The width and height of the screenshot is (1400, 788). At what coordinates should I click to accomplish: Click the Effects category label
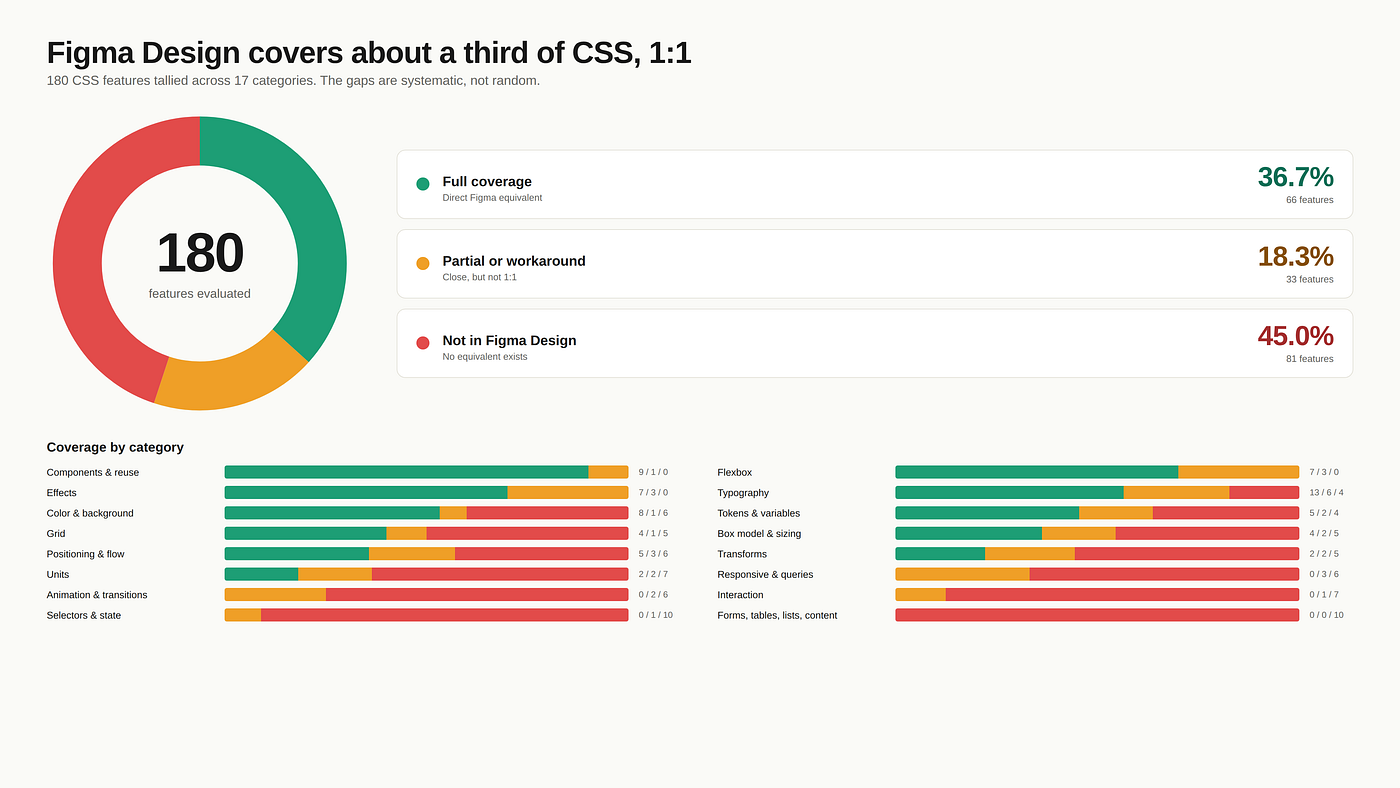[61, 493]
